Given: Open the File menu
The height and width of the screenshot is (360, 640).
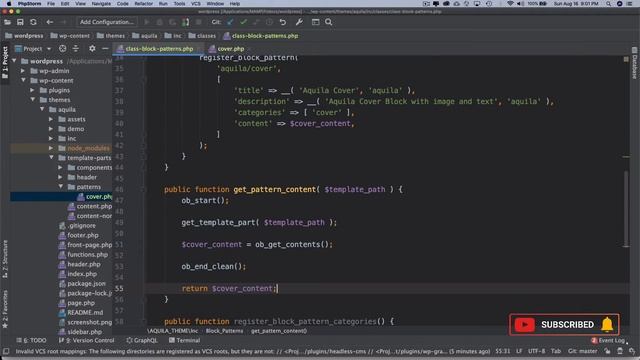Looking at the screenshot, I should click(51, 4).
